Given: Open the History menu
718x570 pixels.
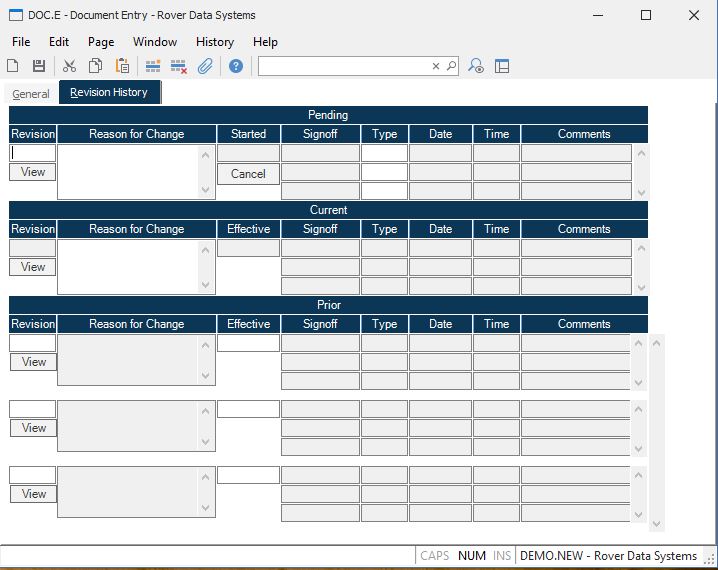Looking at the screenshot, I should click(214, 42).
